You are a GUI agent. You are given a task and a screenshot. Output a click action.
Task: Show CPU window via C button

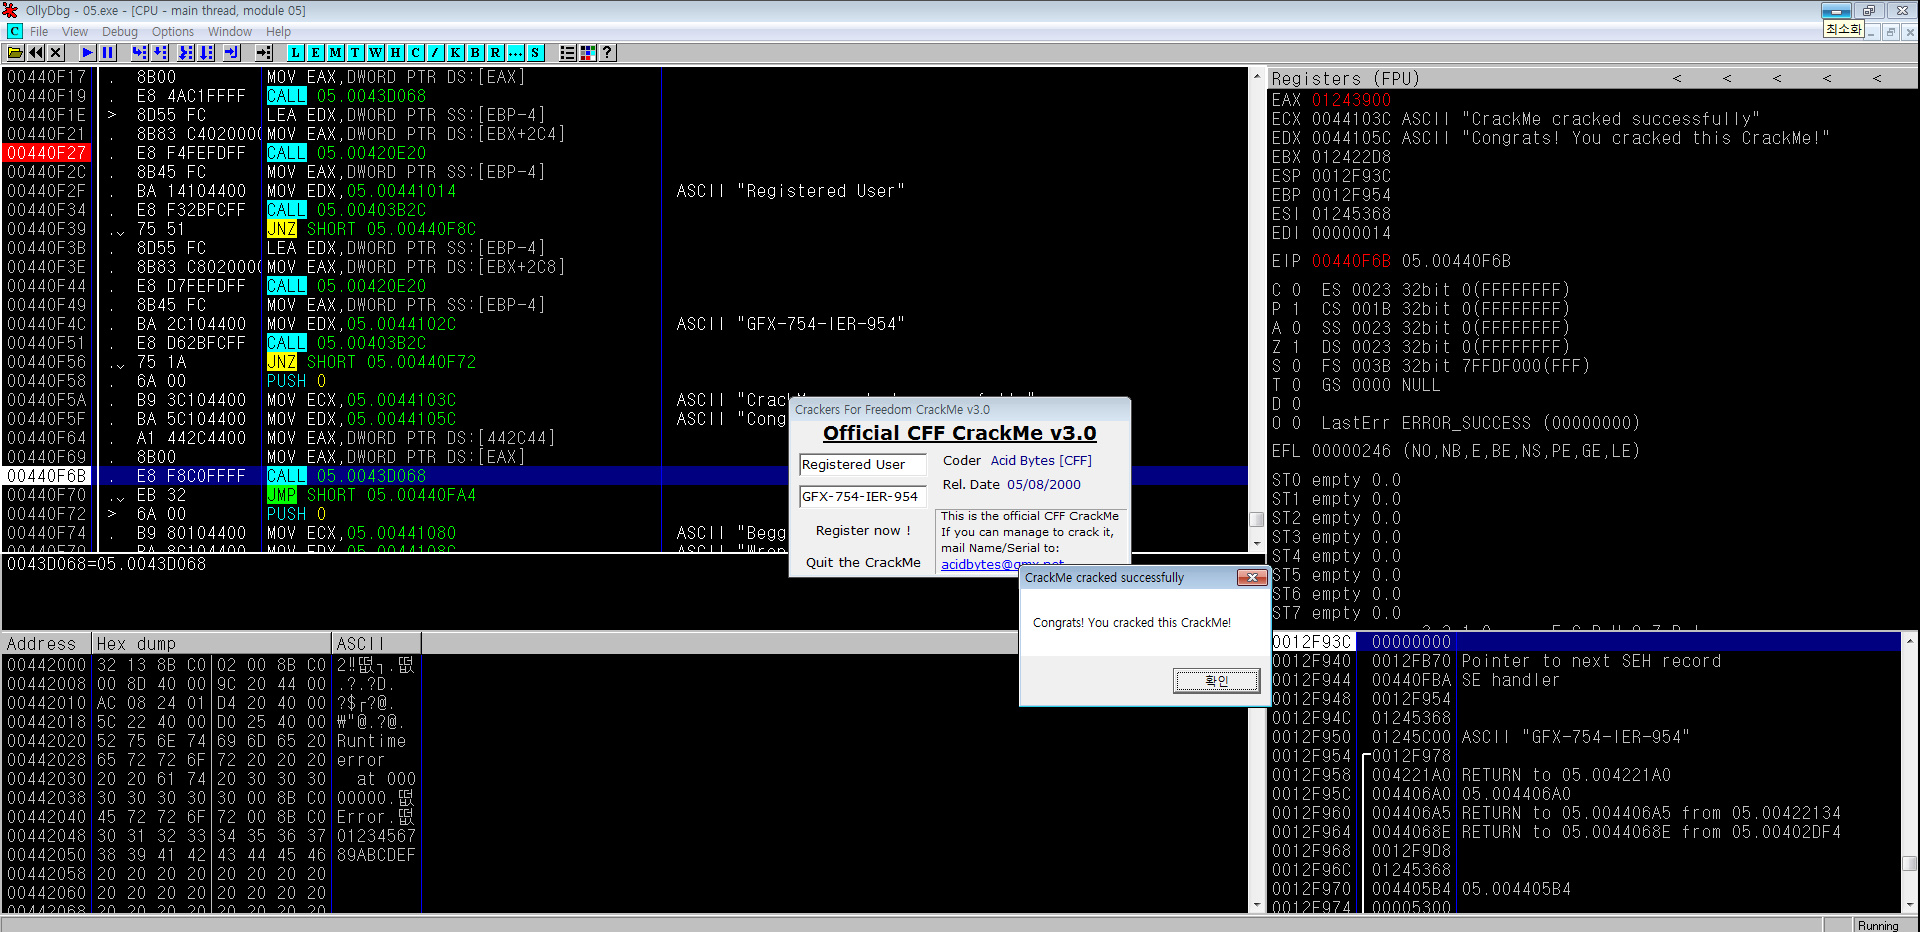pos(416,53)
